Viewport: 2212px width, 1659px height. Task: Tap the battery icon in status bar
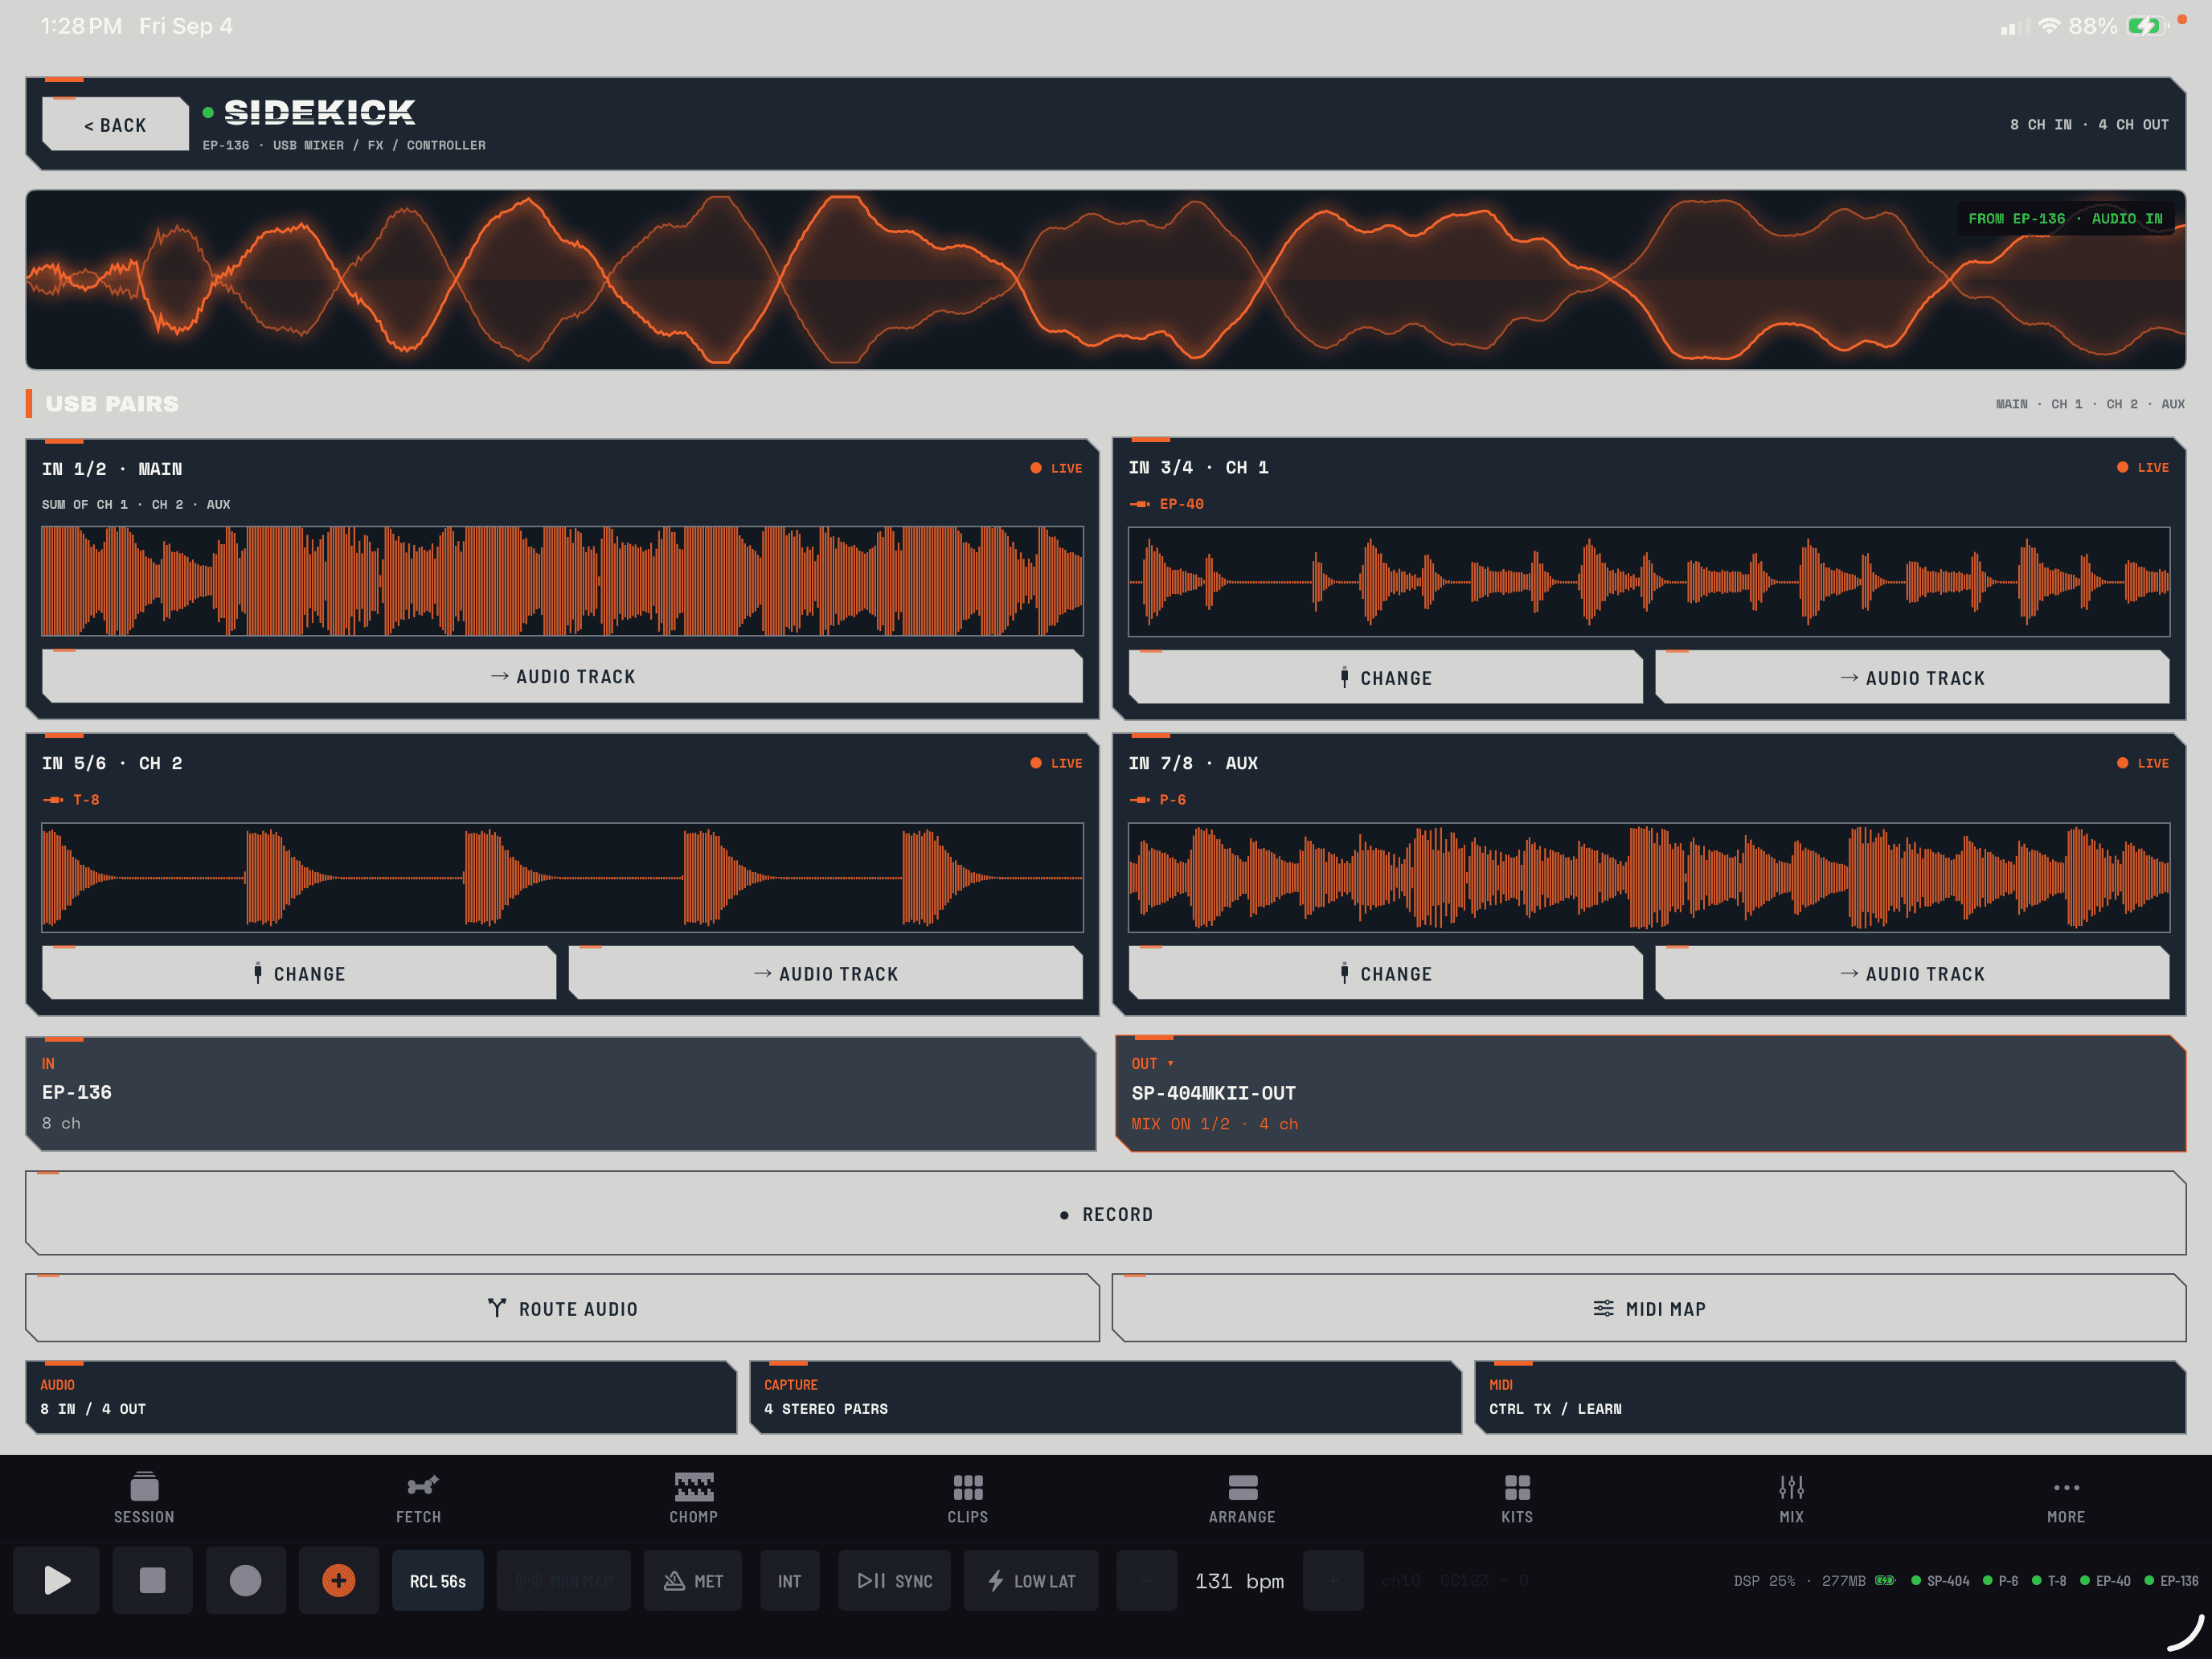point(2146,26)
